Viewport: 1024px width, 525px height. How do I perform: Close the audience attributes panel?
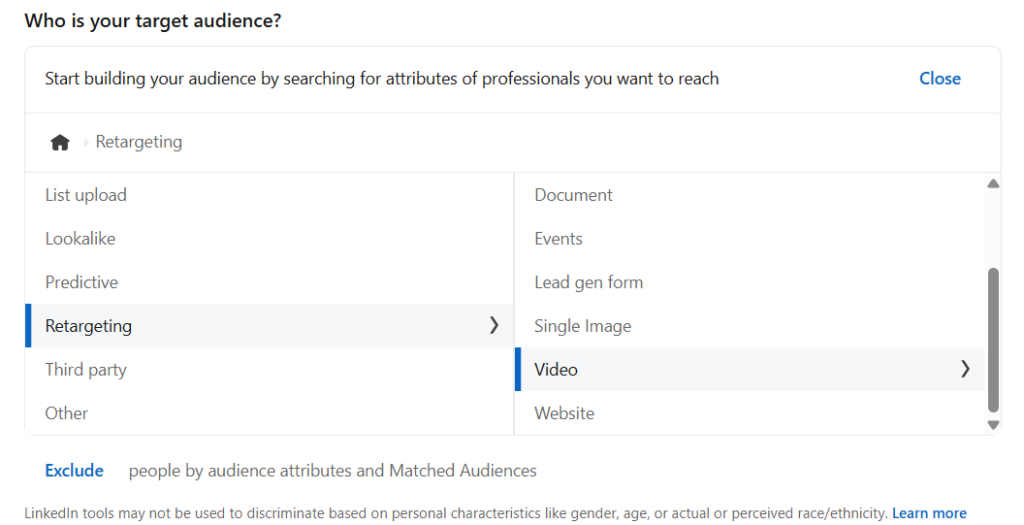pyautogui.click(x=939, y=78)
